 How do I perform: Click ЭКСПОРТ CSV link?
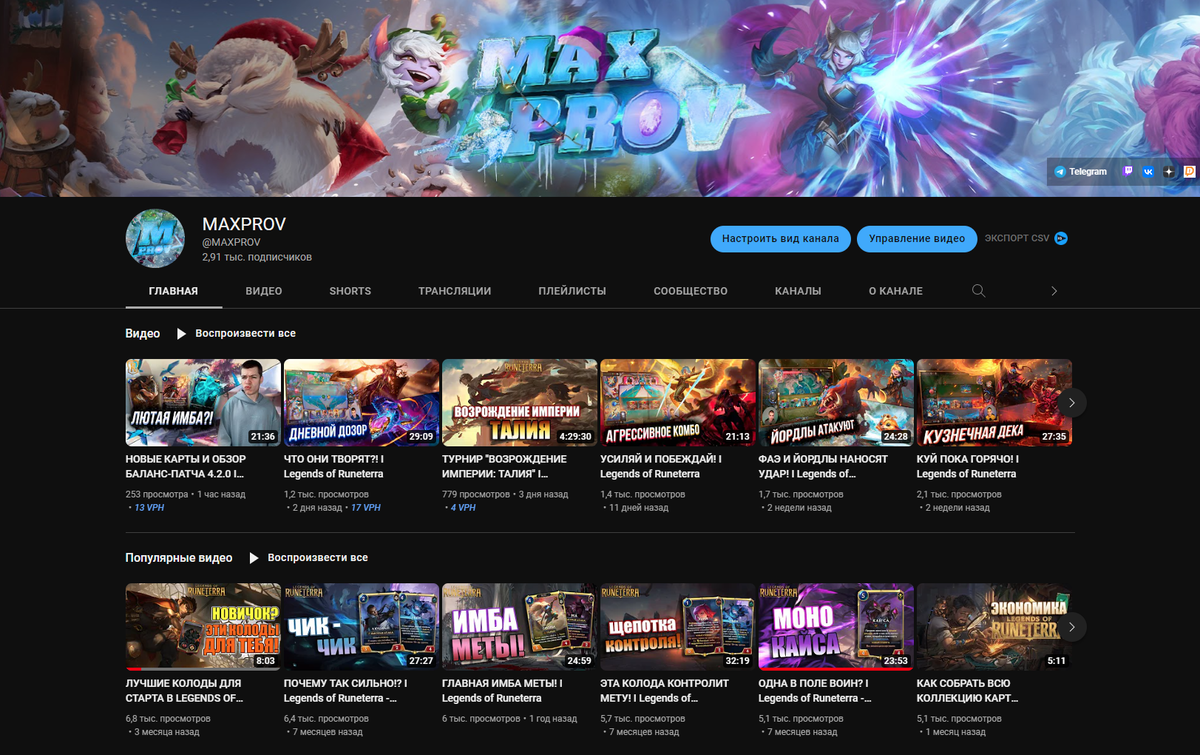[x=1017, y=238]
